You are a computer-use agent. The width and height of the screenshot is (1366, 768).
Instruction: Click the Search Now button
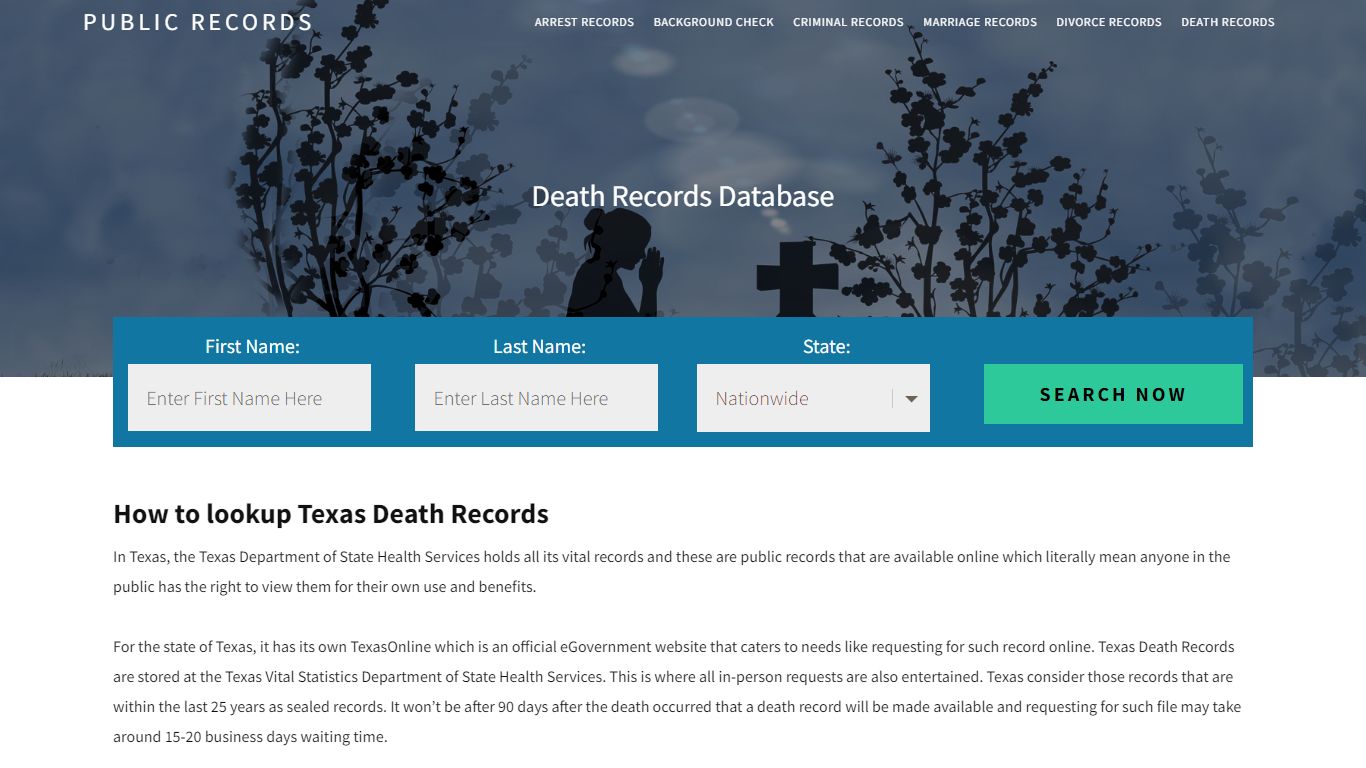click(x=1113, y=394)
